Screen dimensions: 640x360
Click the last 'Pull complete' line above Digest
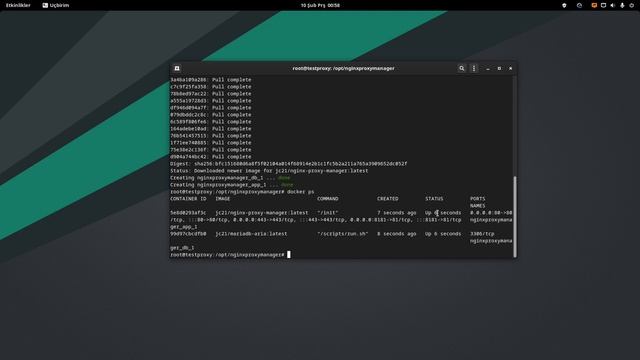click(x=211, y=157)
